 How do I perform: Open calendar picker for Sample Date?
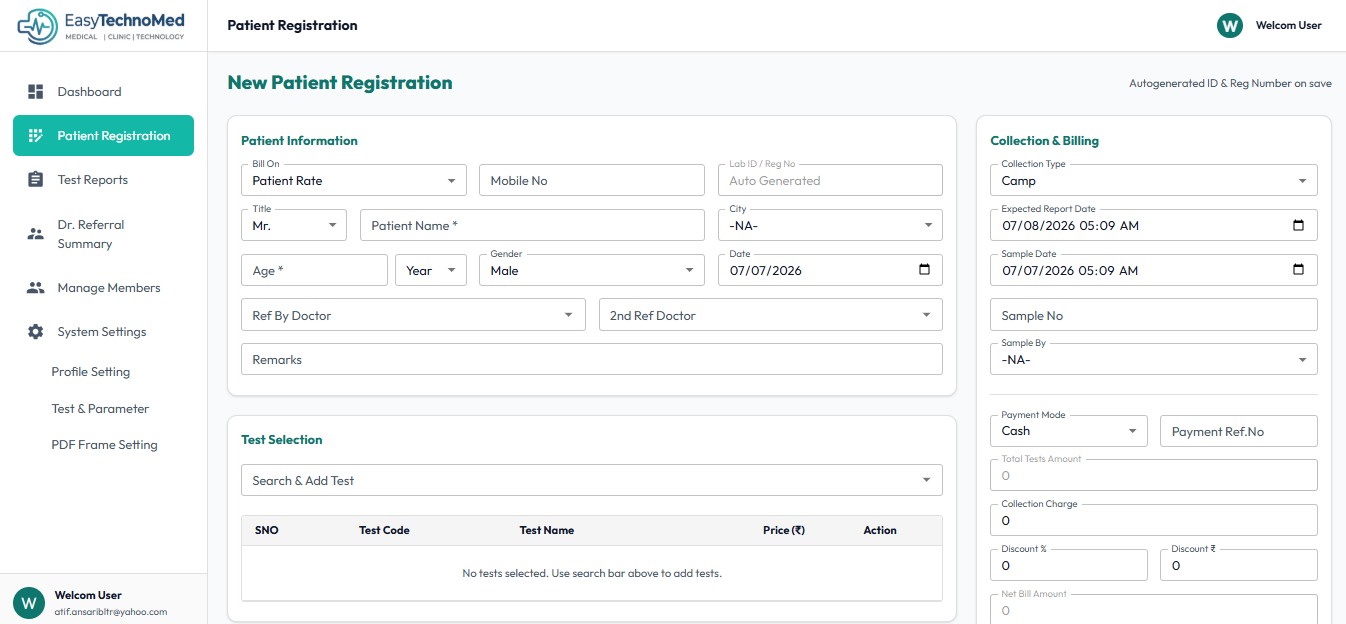pyautogui.click(x=1299, y=270)
